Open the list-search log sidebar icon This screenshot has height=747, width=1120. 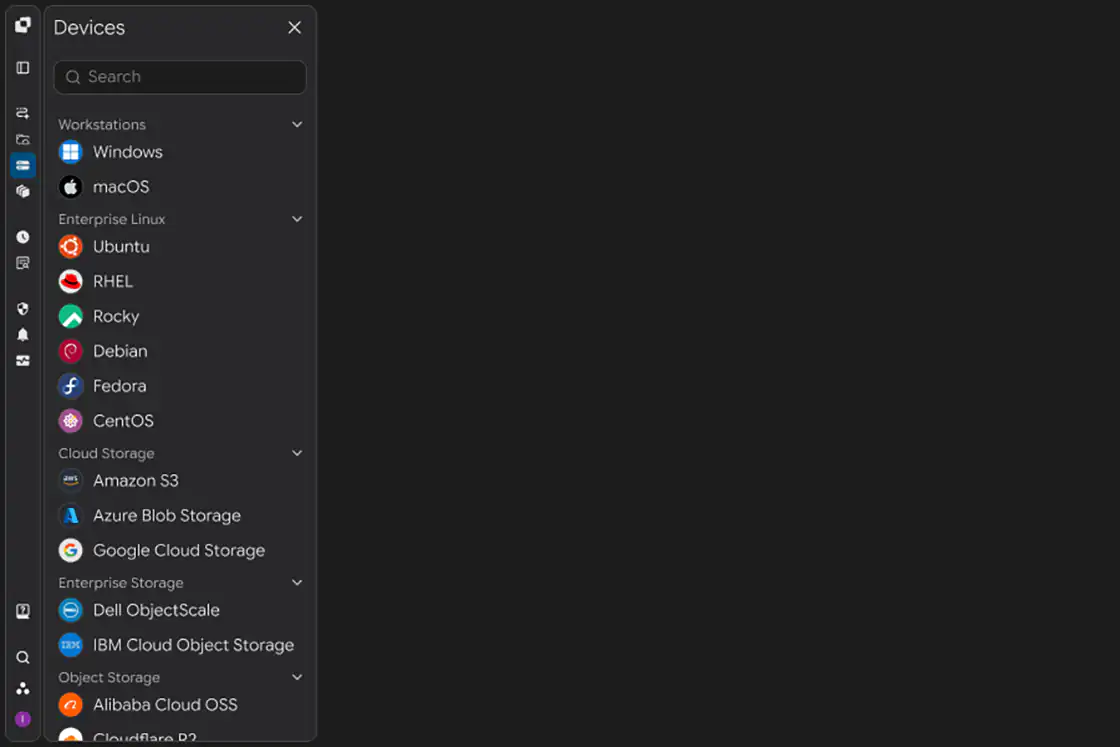[23, 264]
